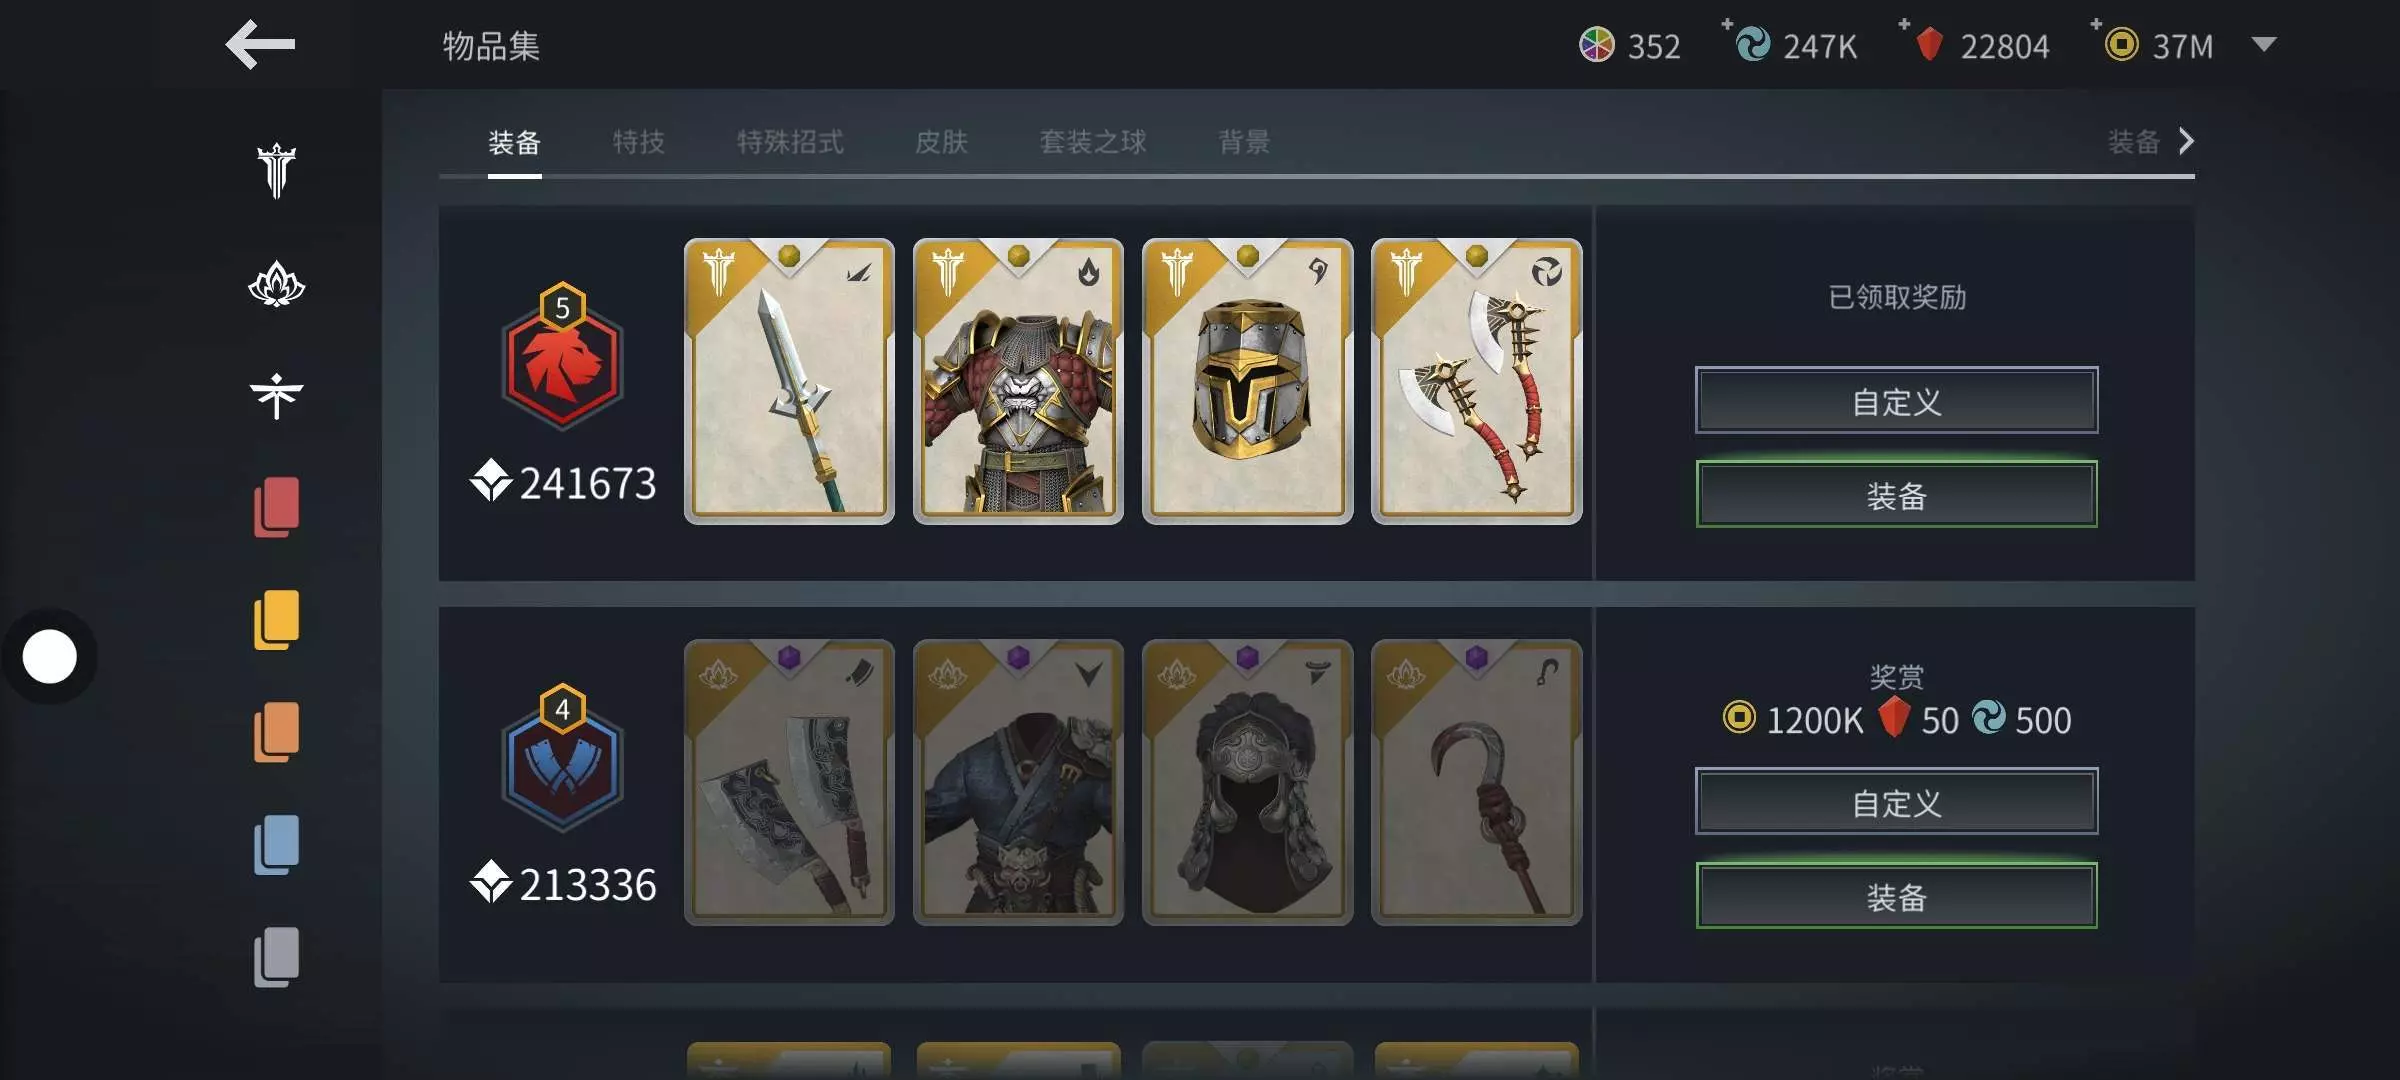This screenshot has height=1080, width=2400.
Task: Add more red gems via plus icon
Action: click(x=1904, y=24)
